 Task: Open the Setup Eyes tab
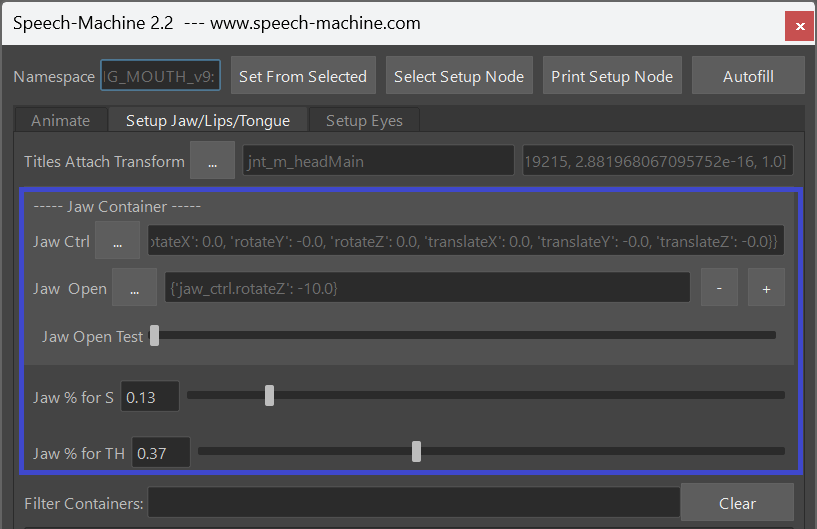364,121
